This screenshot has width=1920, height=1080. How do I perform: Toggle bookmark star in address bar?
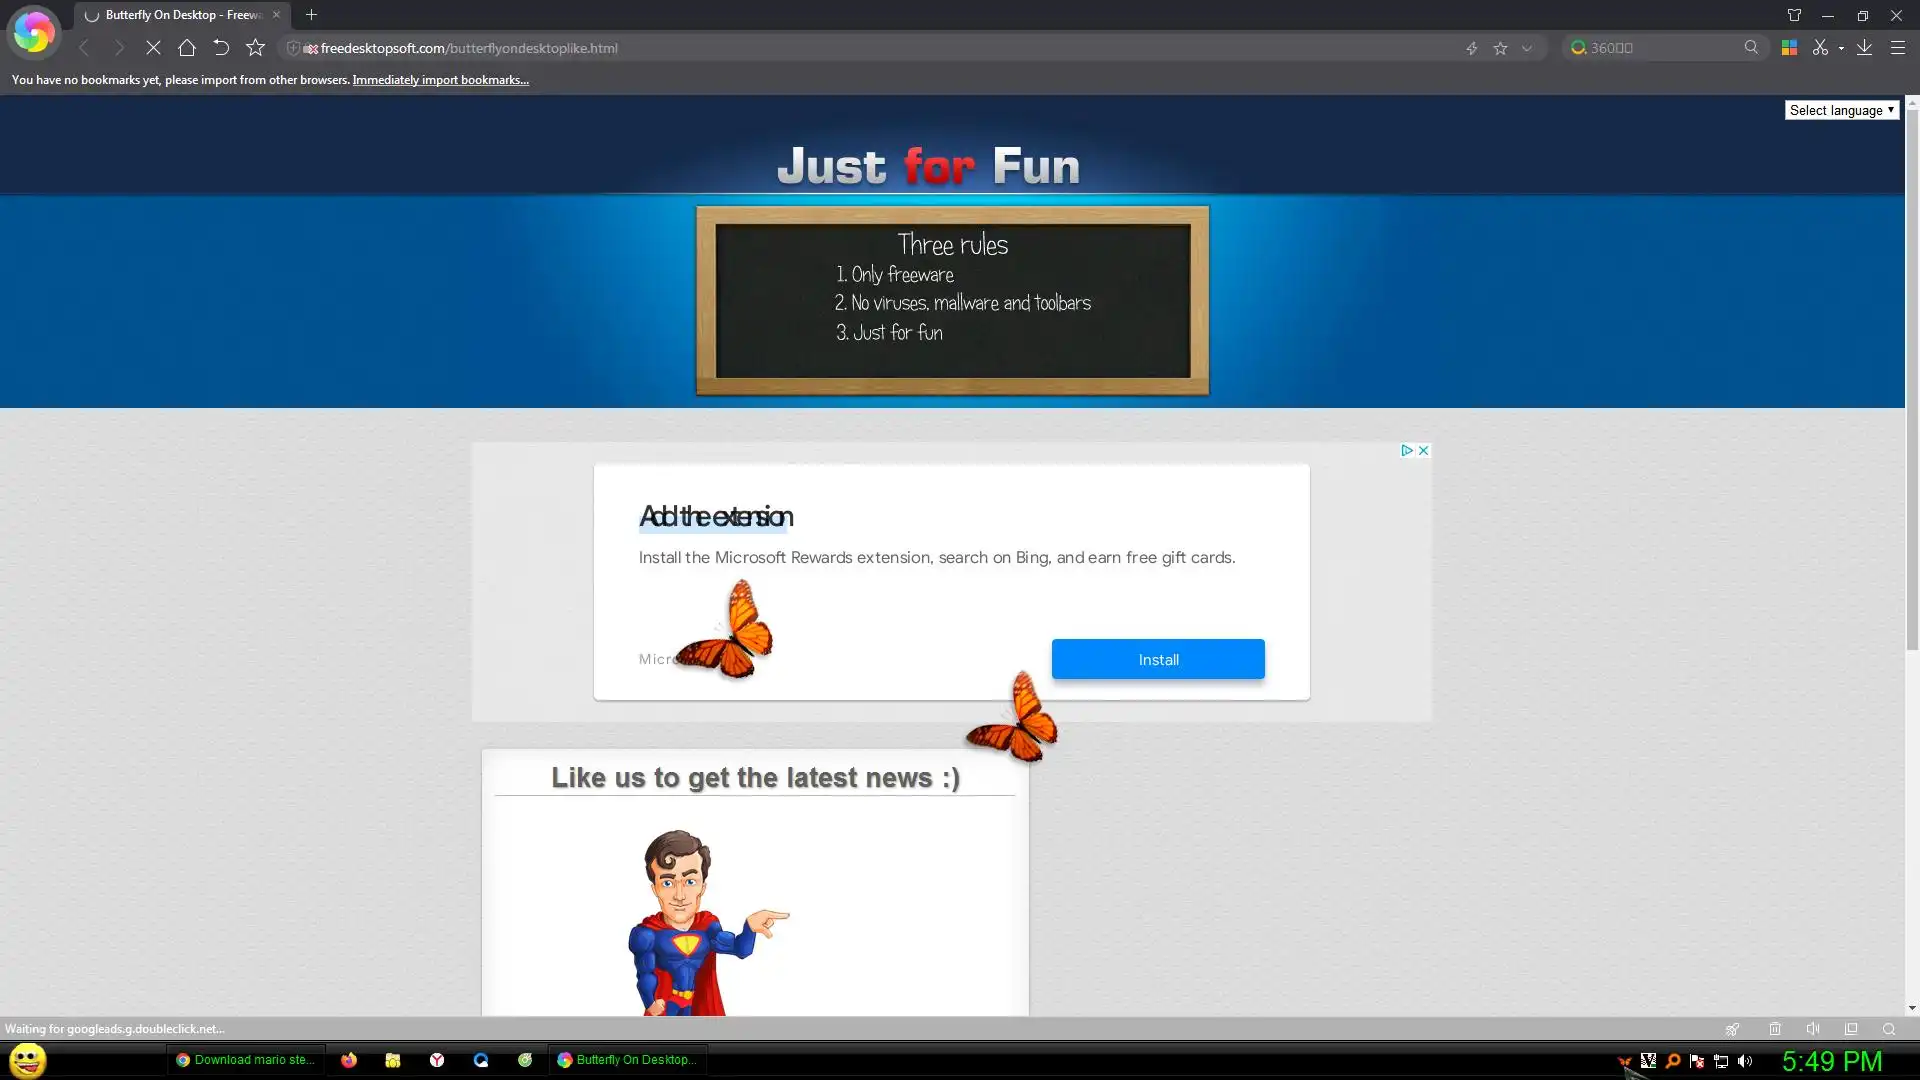point(1500,48)
